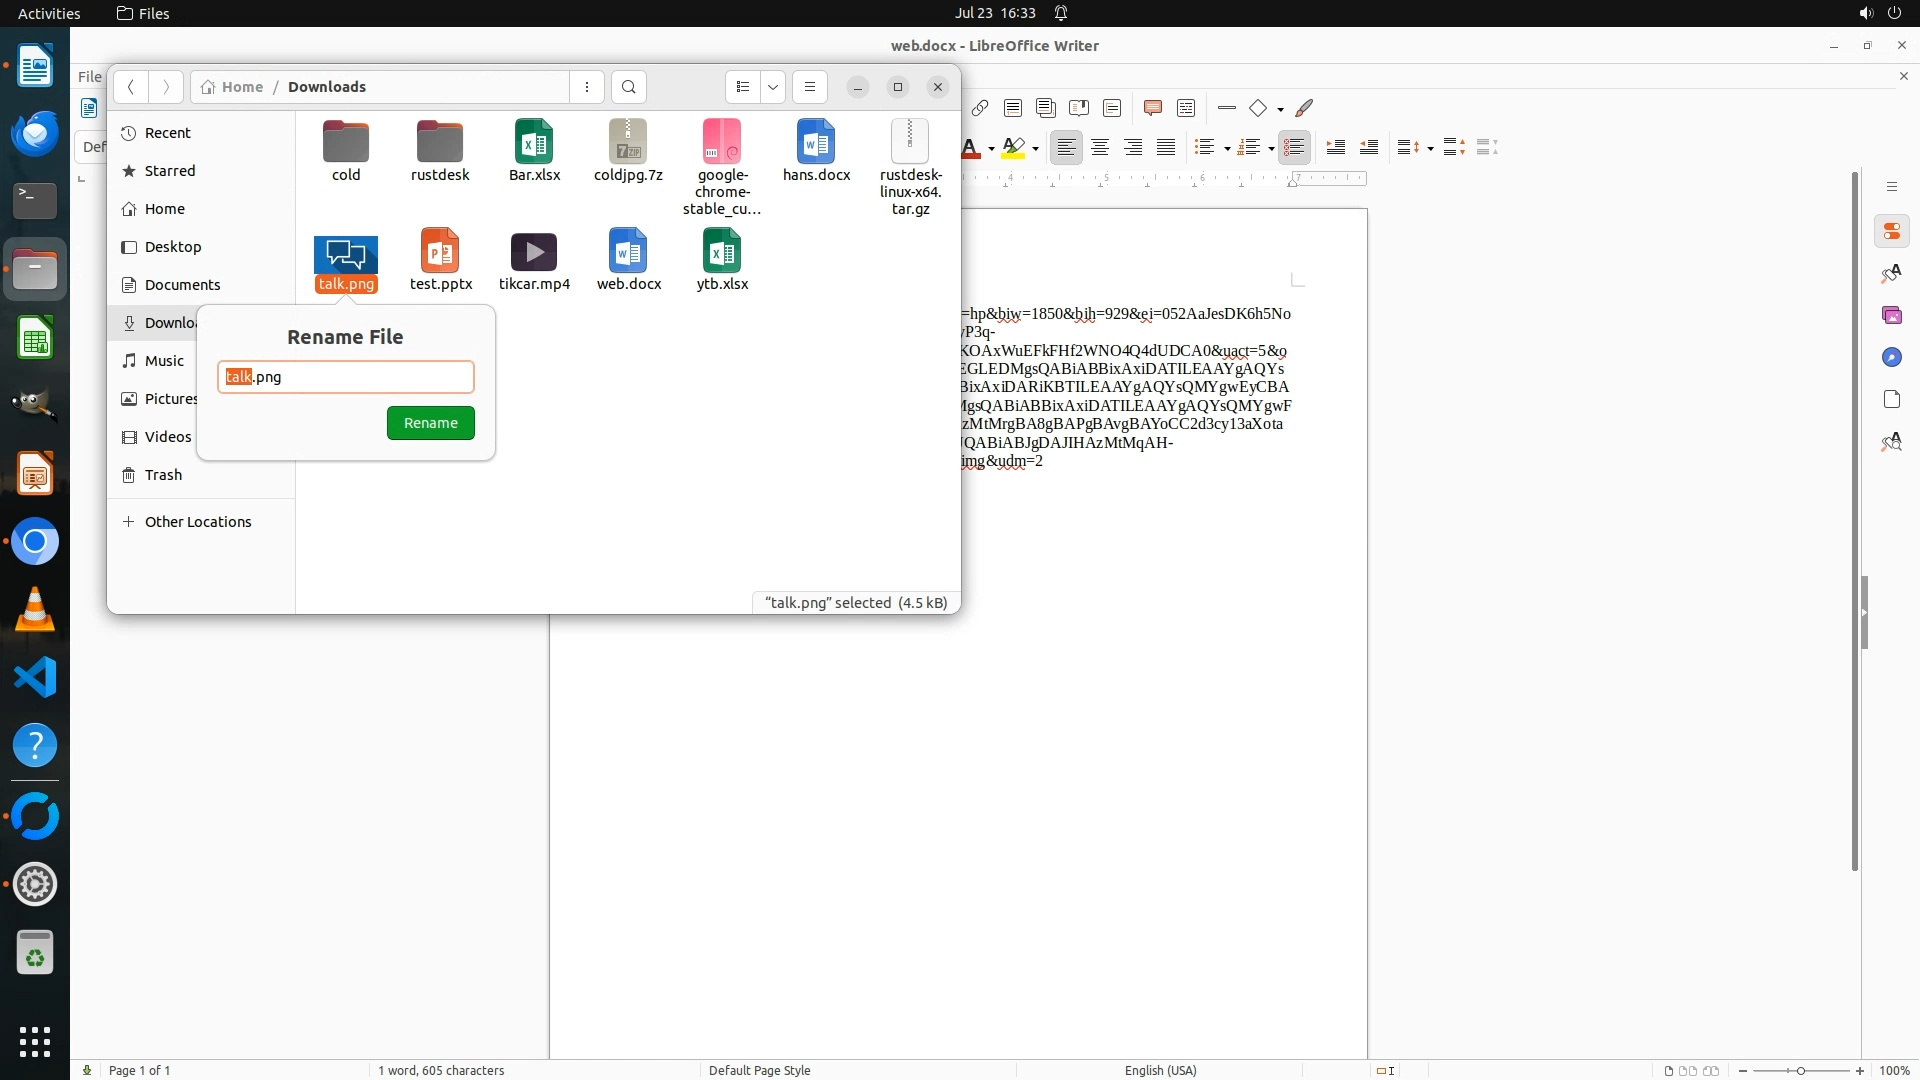
Task: Open the Navigator compass icon in sidebar
Action: (x=1891, y=358)
